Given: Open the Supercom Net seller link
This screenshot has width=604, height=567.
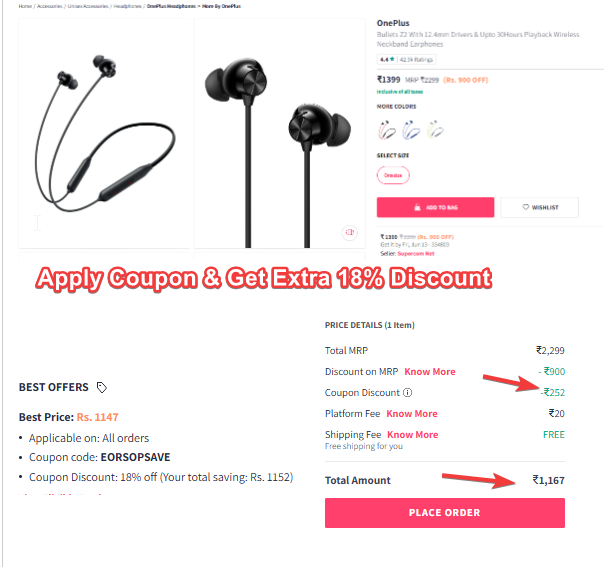Looking at the screenshot, I should tap(416, 253).
